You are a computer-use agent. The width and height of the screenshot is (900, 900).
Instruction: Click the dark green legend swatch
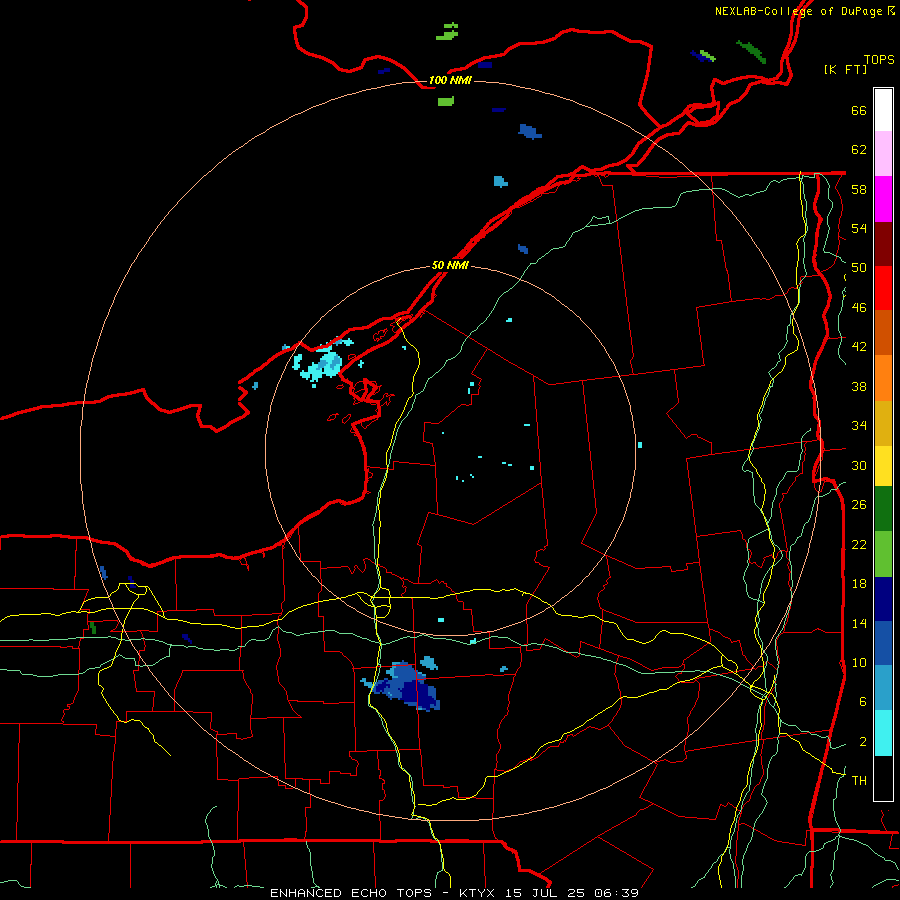coord(883,509)
